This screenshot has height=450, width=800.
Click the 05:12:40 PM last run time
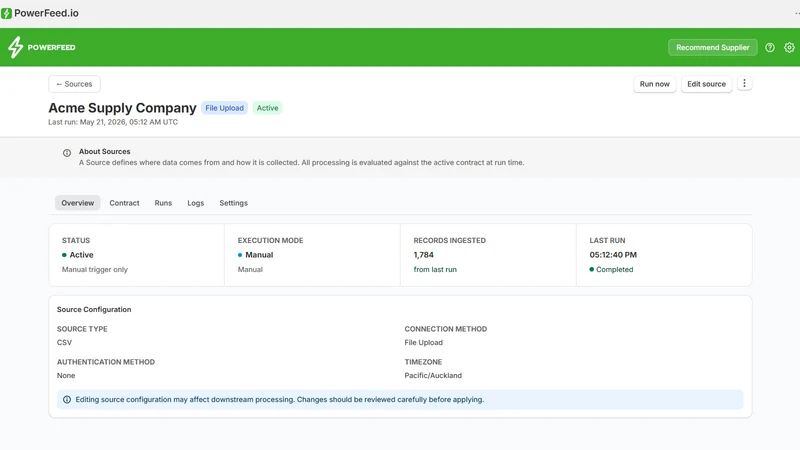[613, 255]
